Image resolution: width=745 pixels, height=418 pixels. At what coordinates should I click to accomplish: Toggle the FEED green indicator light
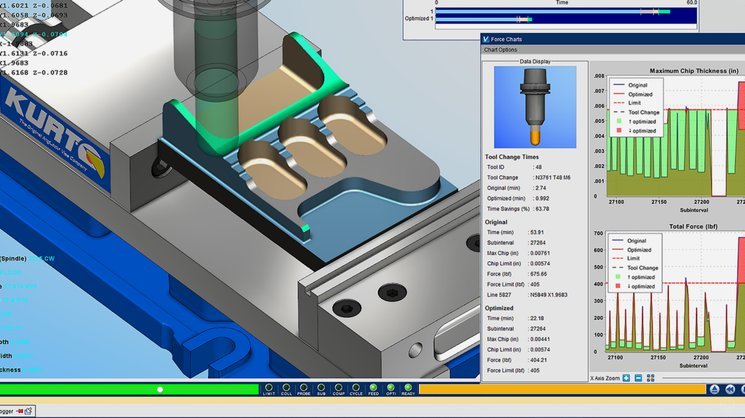(373, 388)
